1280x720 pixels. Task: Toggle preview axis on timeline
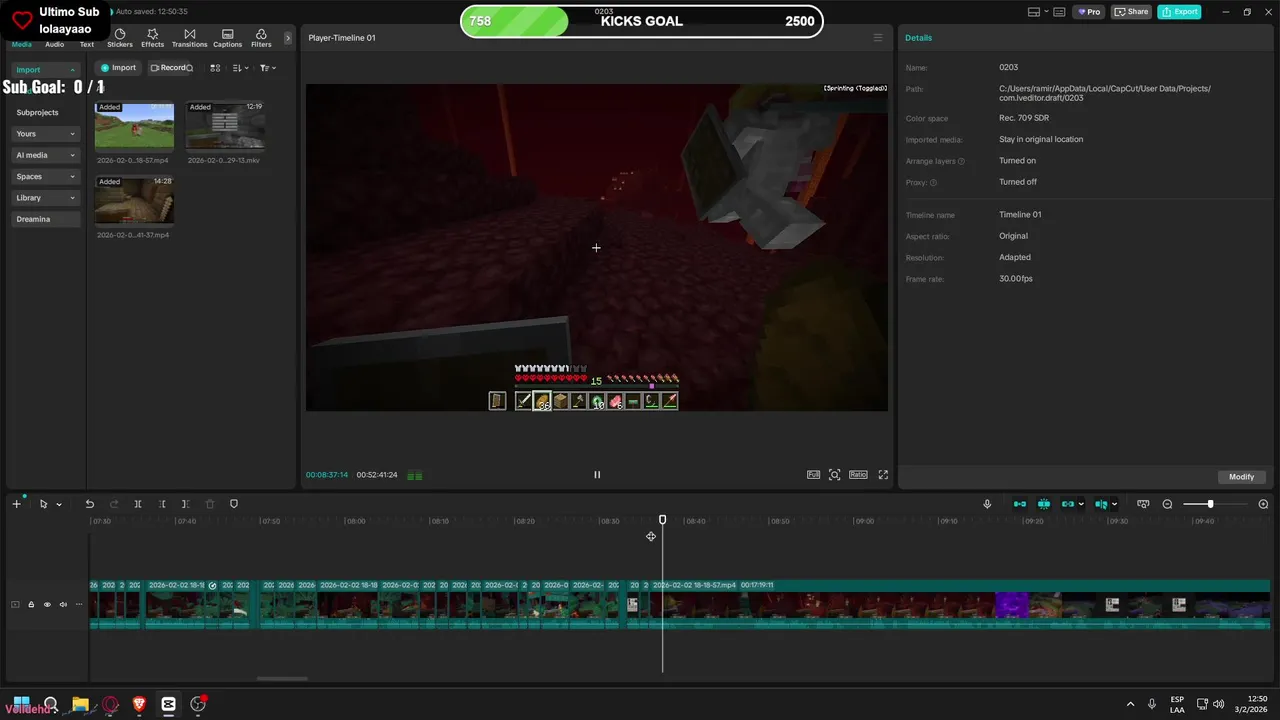tap(1101, 504)
